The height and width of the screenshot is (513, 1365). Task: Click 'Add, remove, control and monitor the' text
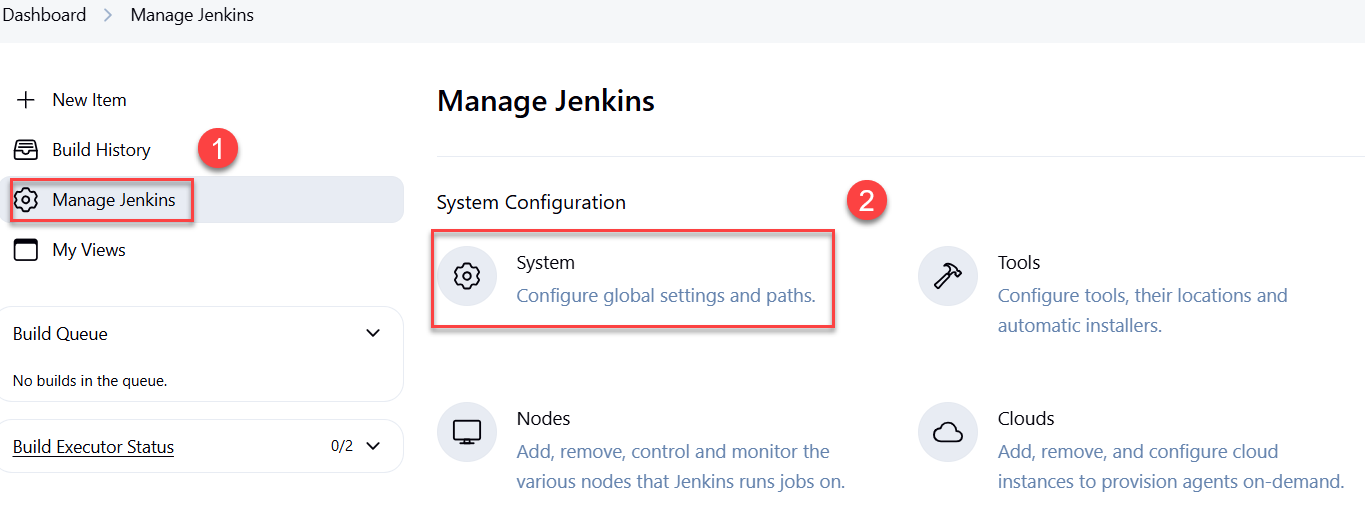click(673, 452)
